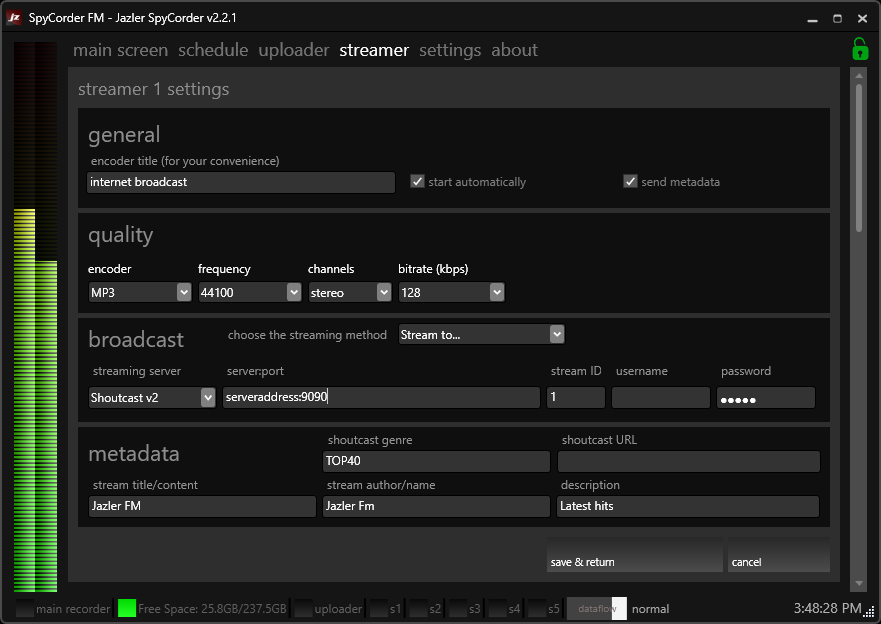Click the audio level VU meter
881x624 pixels.
[x=35, y=317]
